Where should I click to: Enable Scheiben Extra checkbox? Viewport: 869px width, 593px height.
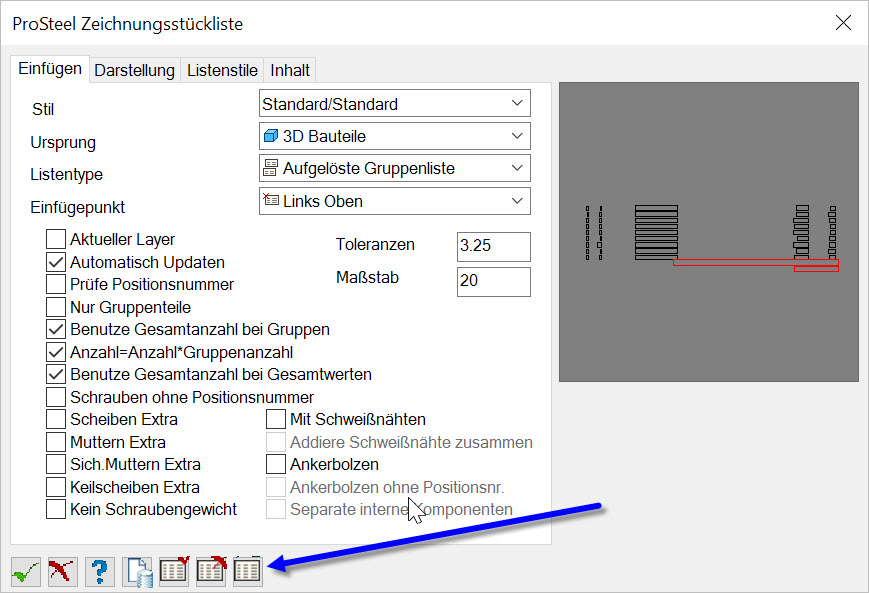[56, 420]
